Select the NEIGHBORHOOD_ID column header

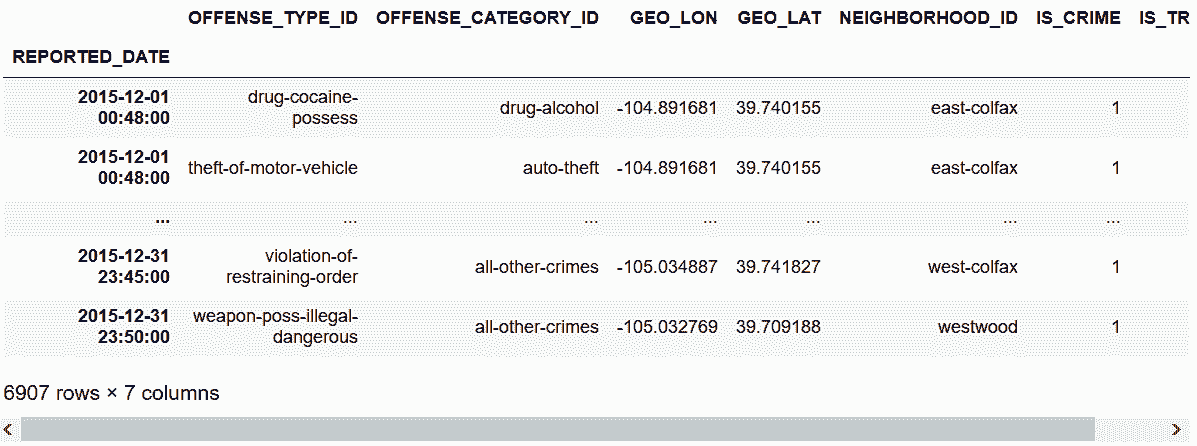(x=929, y=19)
